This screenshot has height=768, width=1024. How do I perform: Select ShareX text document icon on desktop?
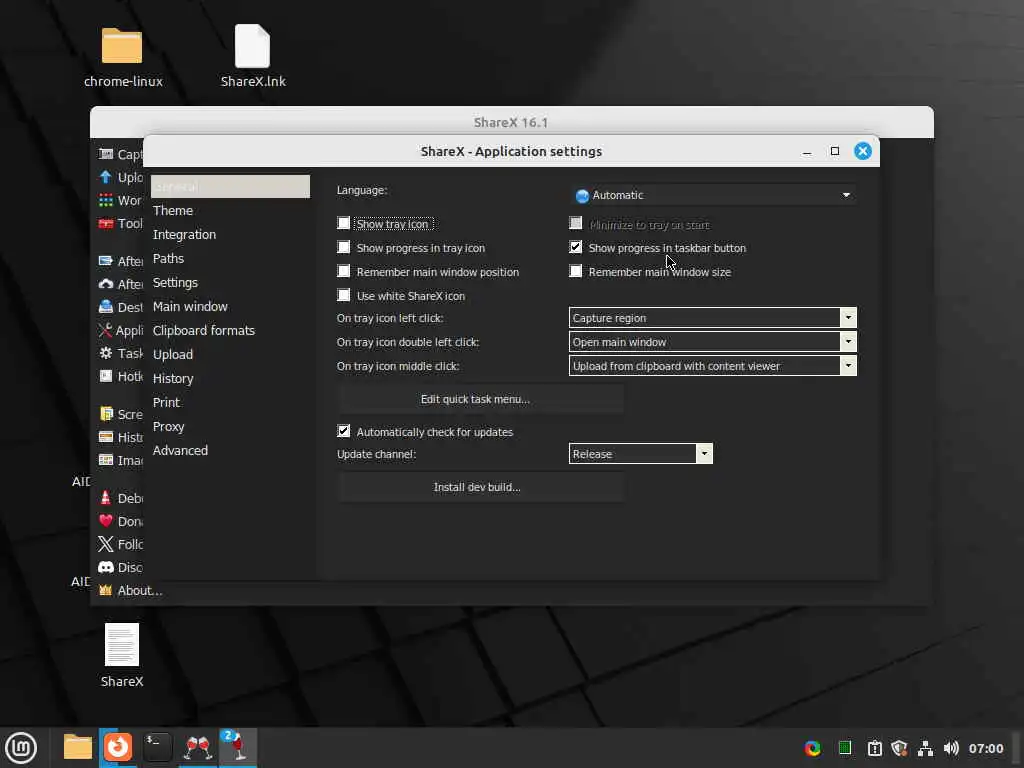click(121, 645)
